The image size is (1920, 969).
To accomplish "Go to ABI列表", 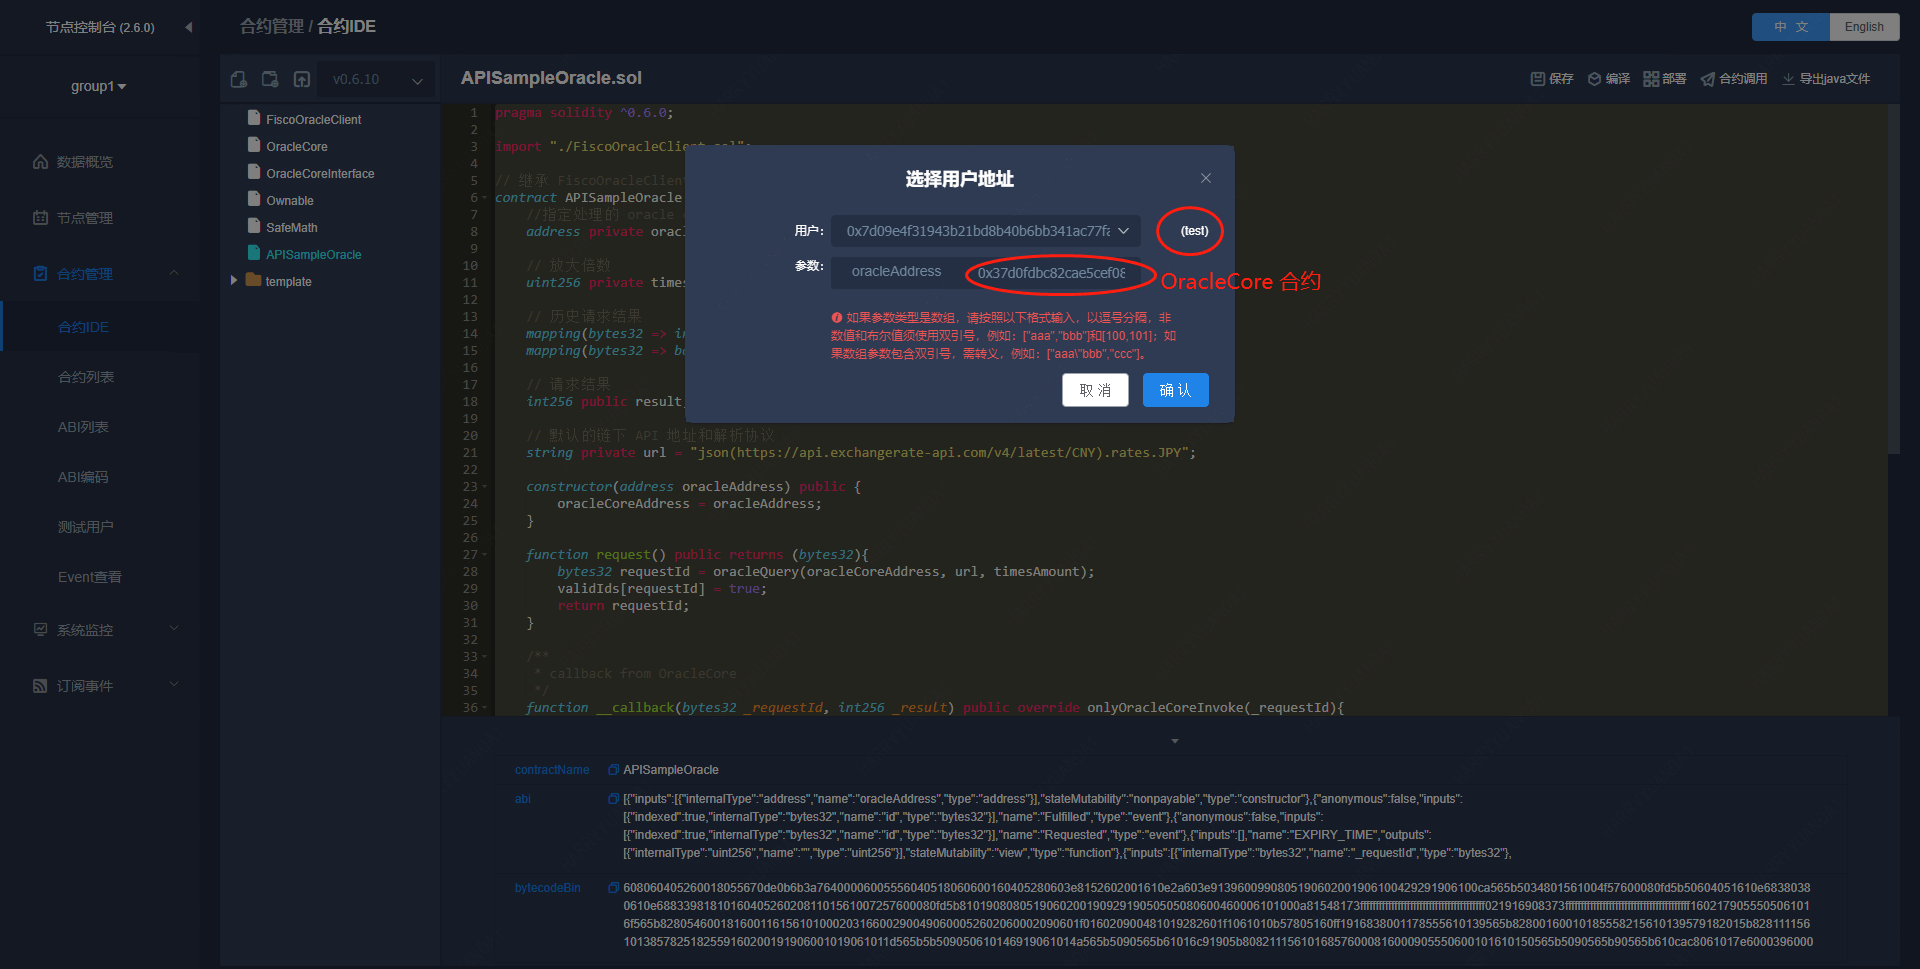I will [x=83, y=427].
